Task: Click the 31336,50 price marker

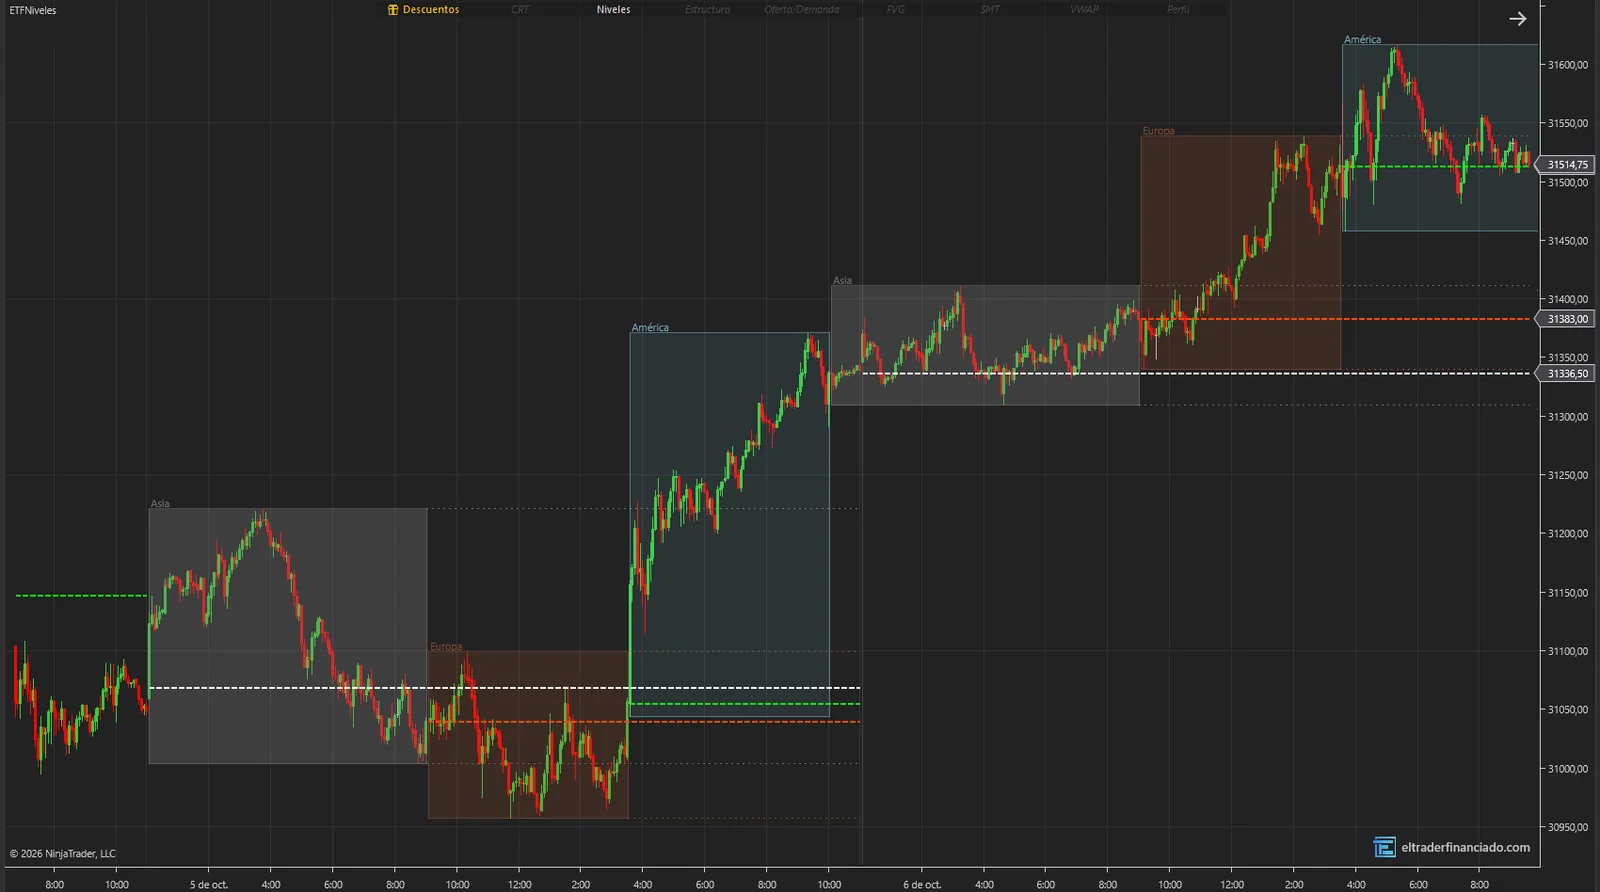Action: point(1567,374)
